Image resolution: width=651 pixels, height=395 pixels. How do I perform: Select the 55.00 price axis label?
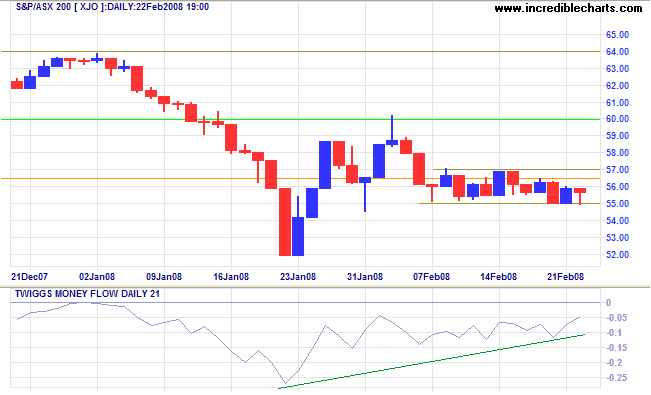click(x=617, y=204)
